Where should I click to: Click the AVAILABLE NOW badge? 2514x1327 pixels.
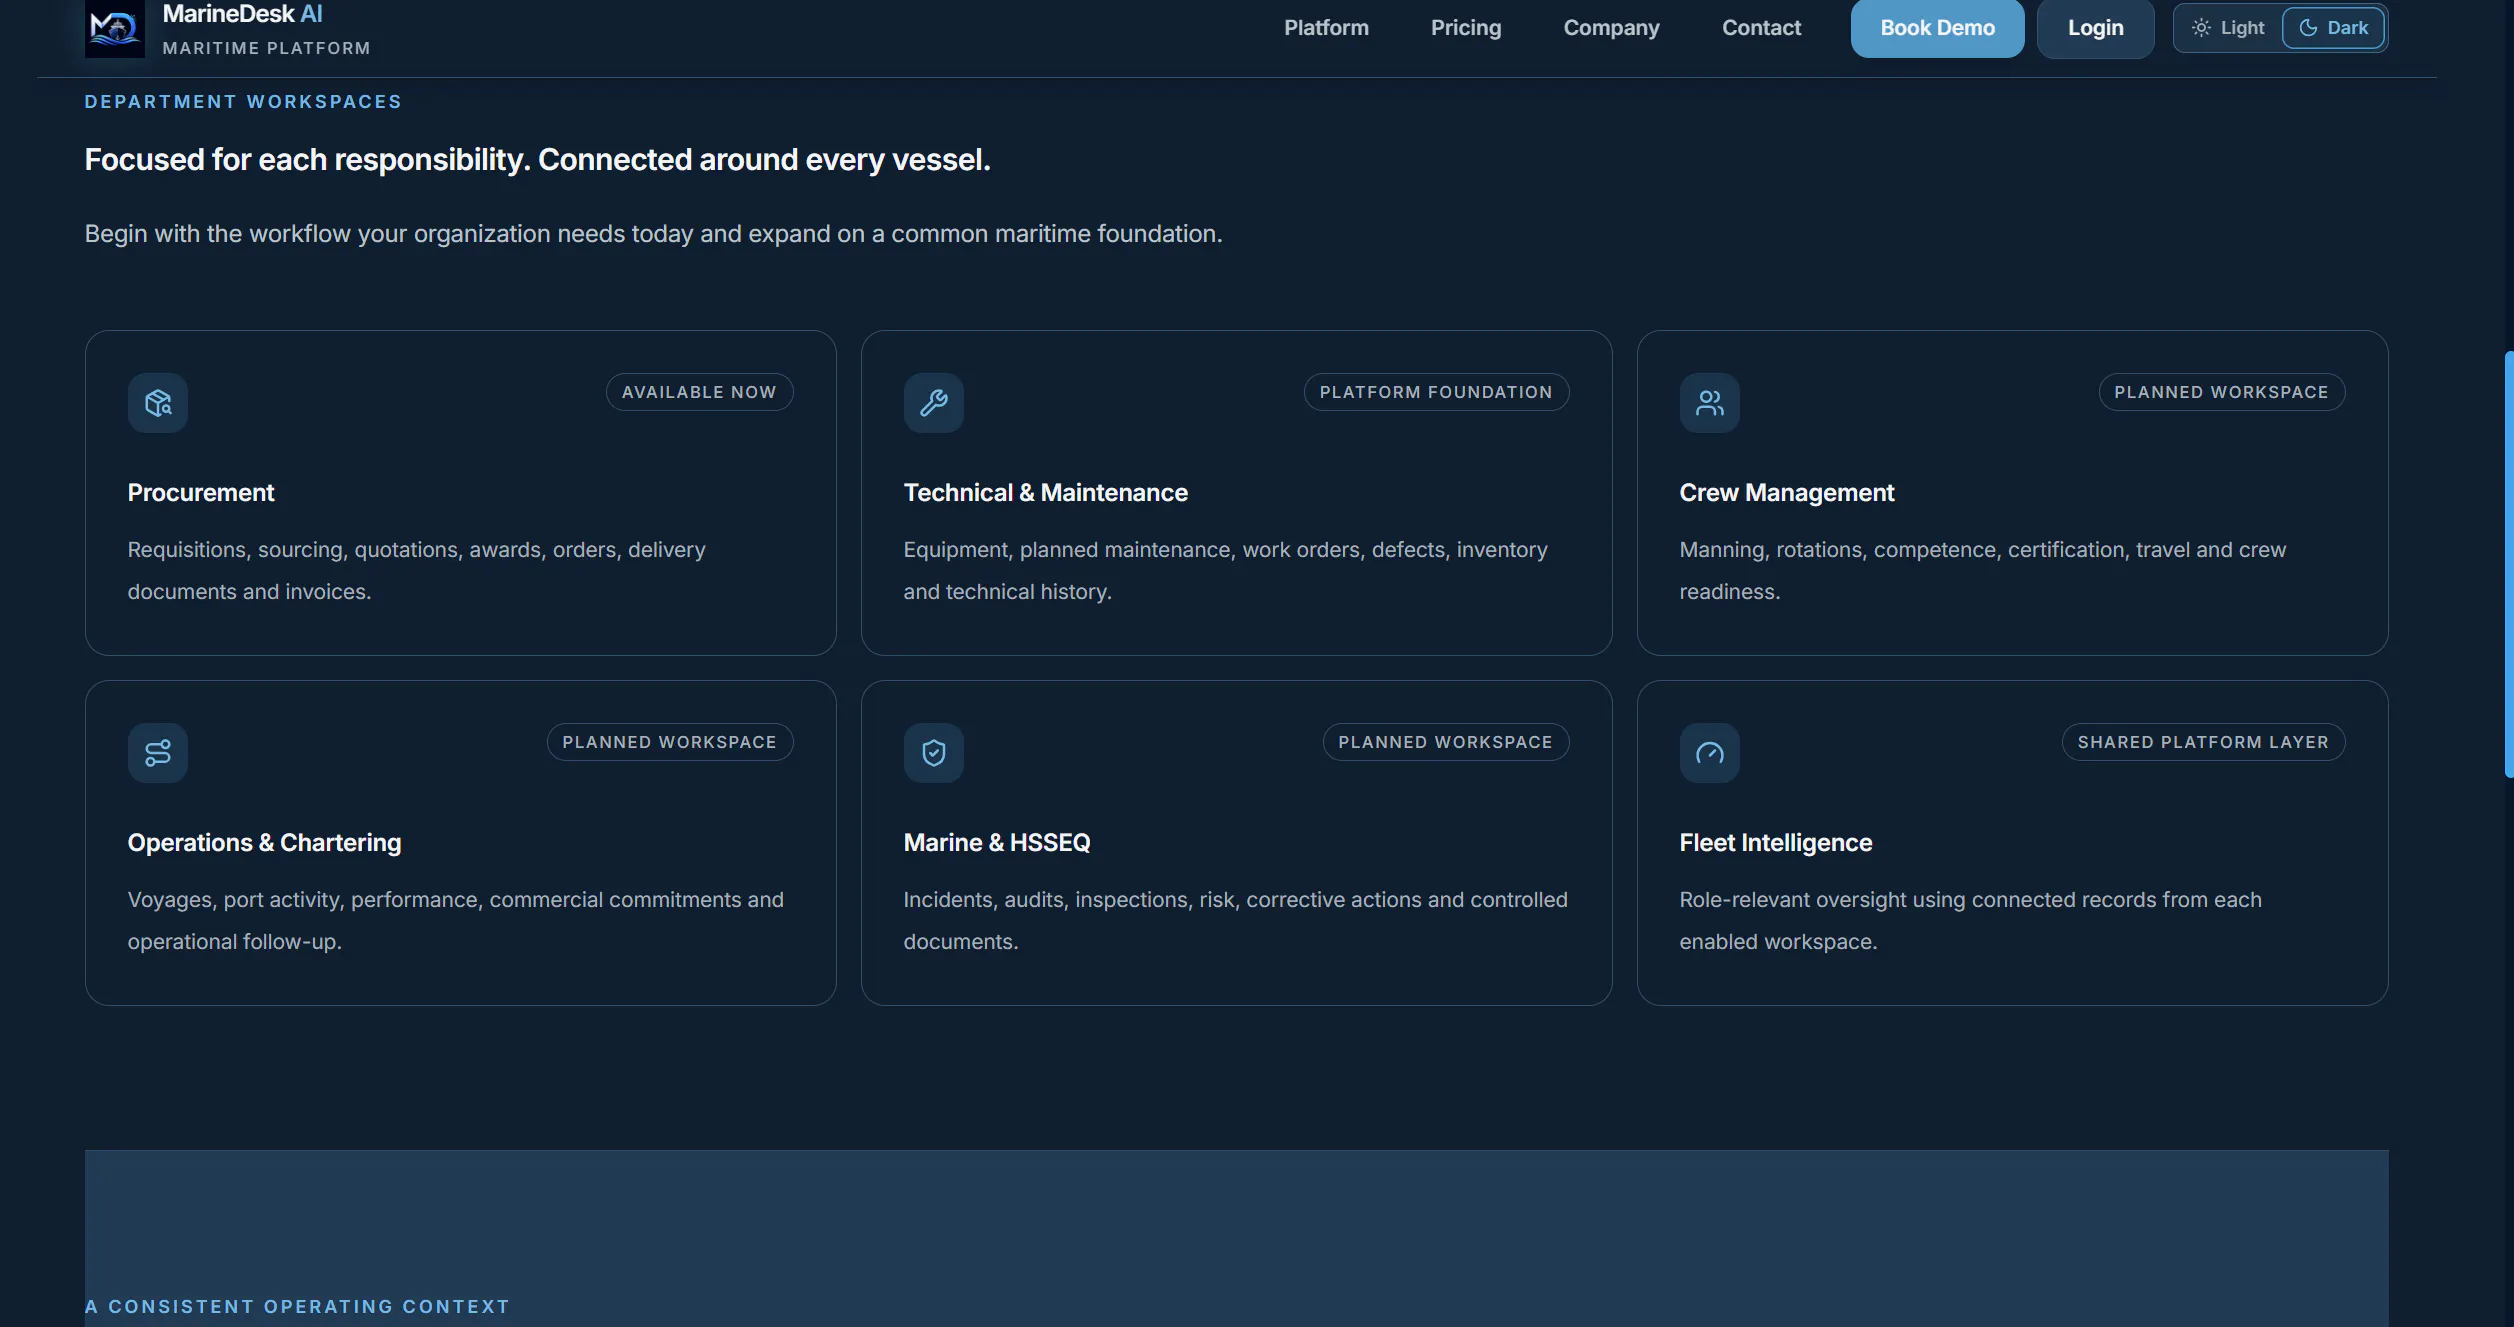[699, 392]
